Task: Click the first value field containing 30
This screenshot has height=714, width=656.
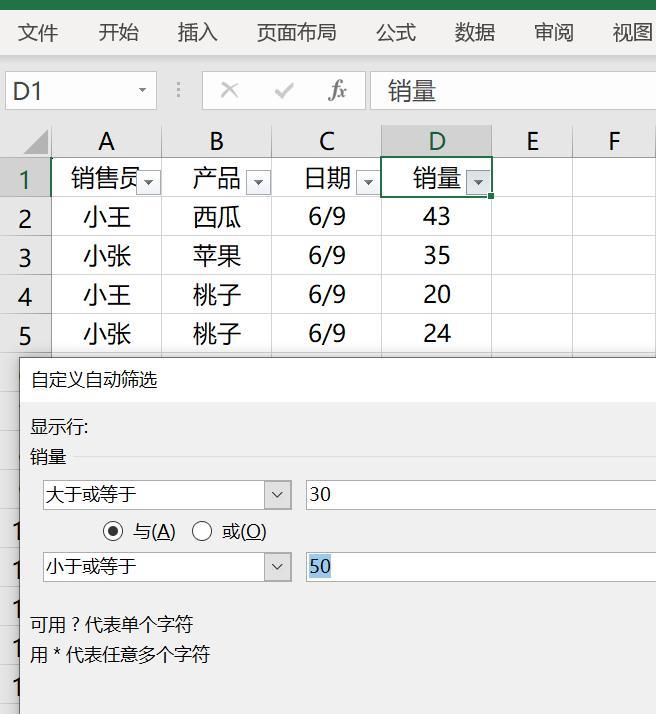Action: pos(481,495)
